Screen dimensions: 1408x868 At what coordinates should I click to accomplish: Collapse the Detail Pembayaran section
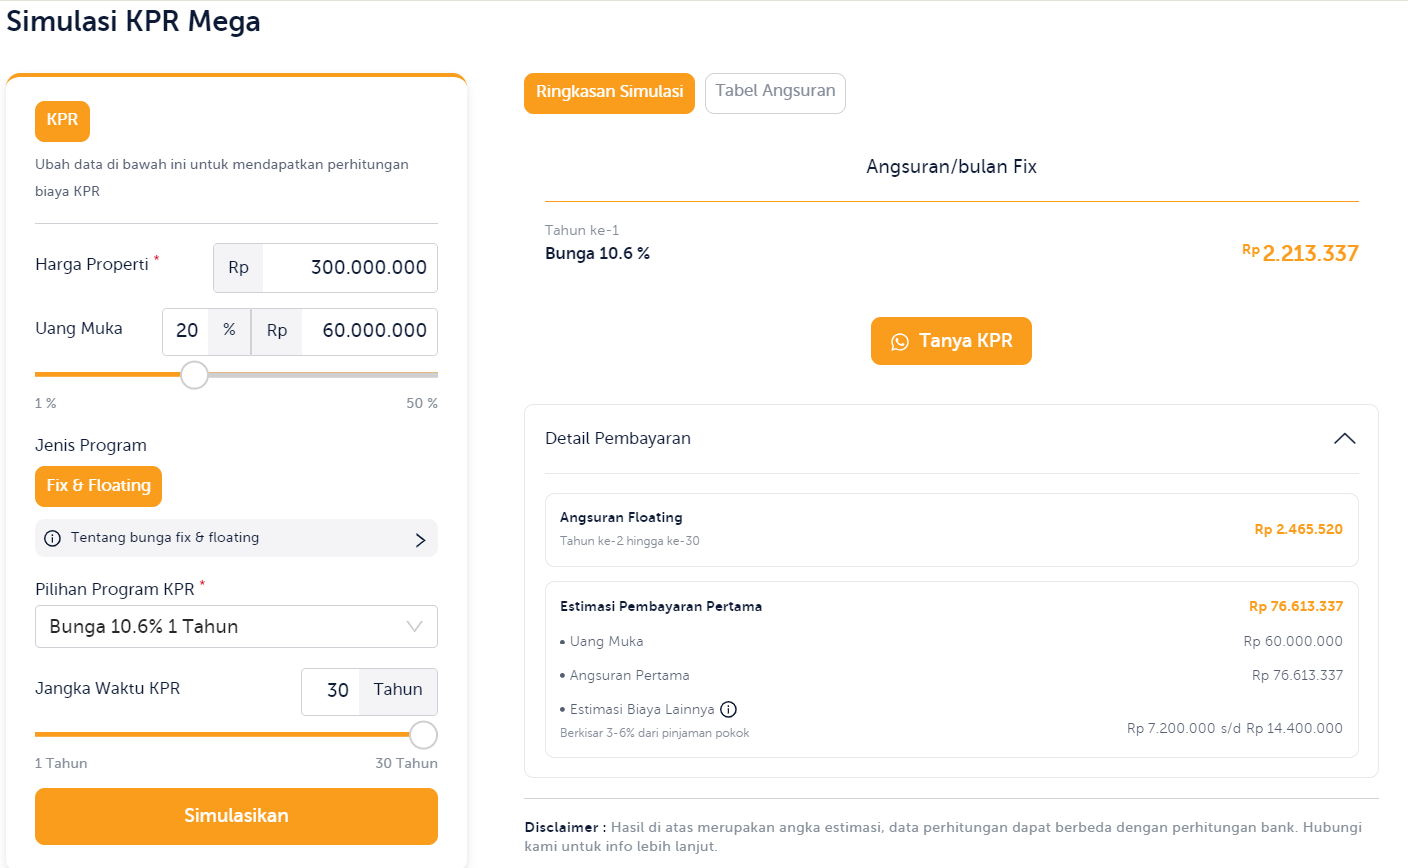point(1344,439)
